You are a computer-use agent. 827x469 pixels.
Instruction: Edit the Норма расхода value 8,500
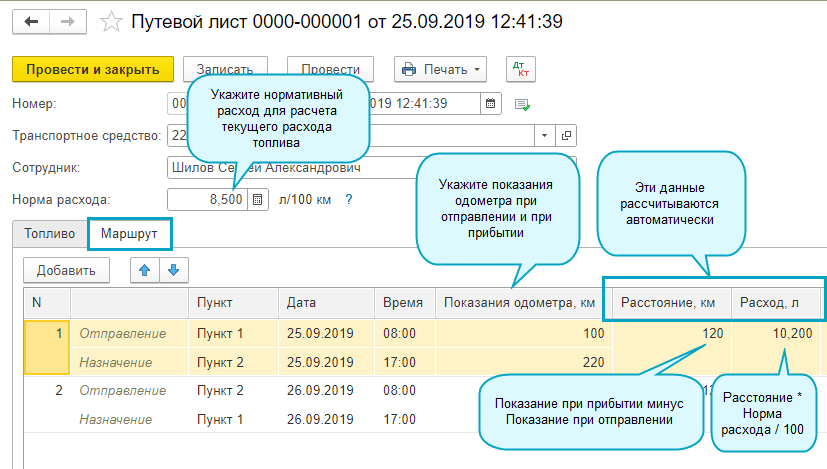(x=207, y=199)
